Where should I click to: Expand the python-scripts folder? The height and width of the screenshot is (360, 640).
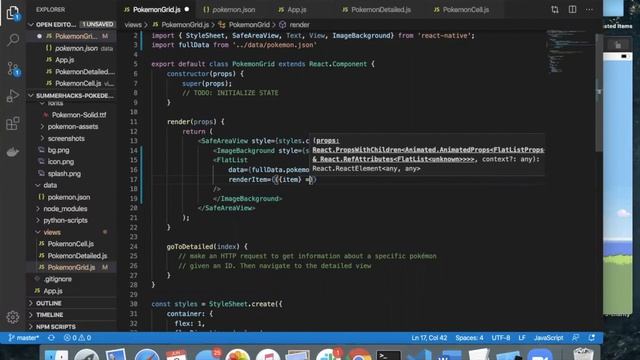click(x=65, y=220)
